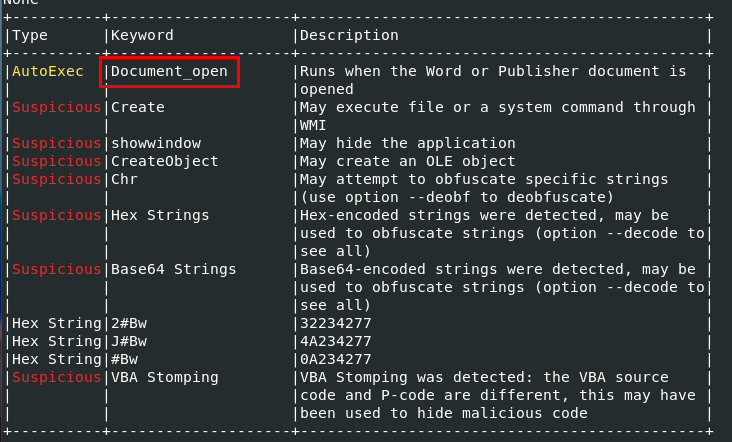This screenshot has width=732, height=442.
Task: Click the Chr keyword entry
Action: point(123,180)
